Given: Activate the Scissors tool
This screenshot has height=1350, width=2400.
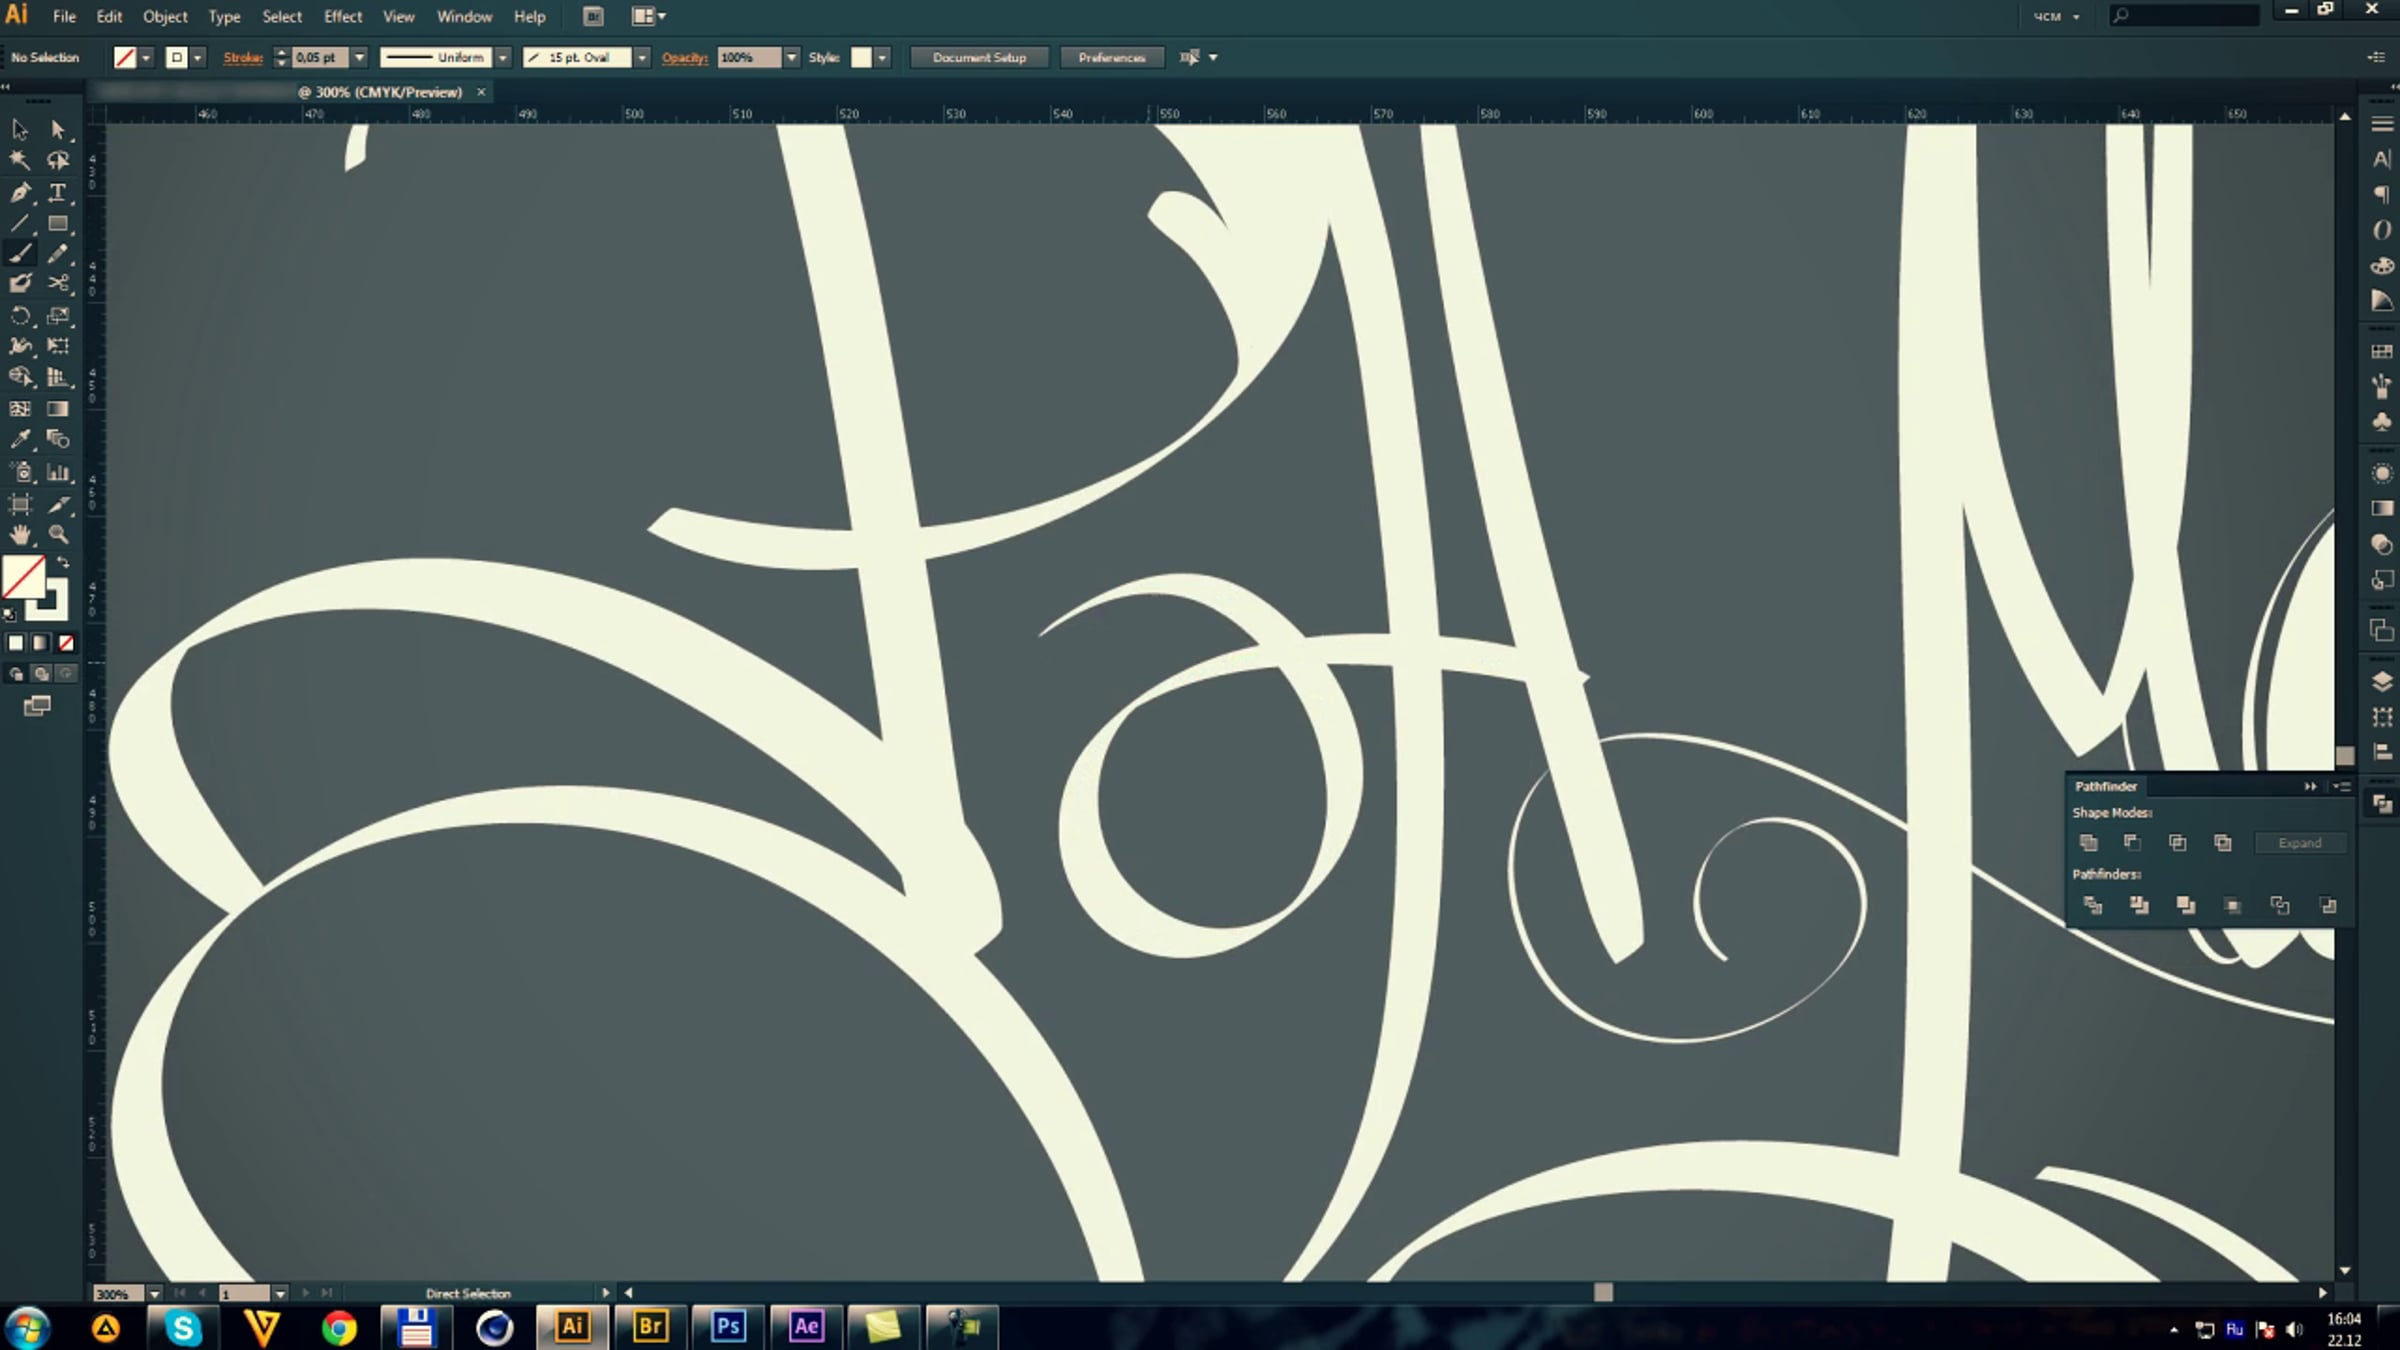Looking at the screenshot, I should pos(58,284).
